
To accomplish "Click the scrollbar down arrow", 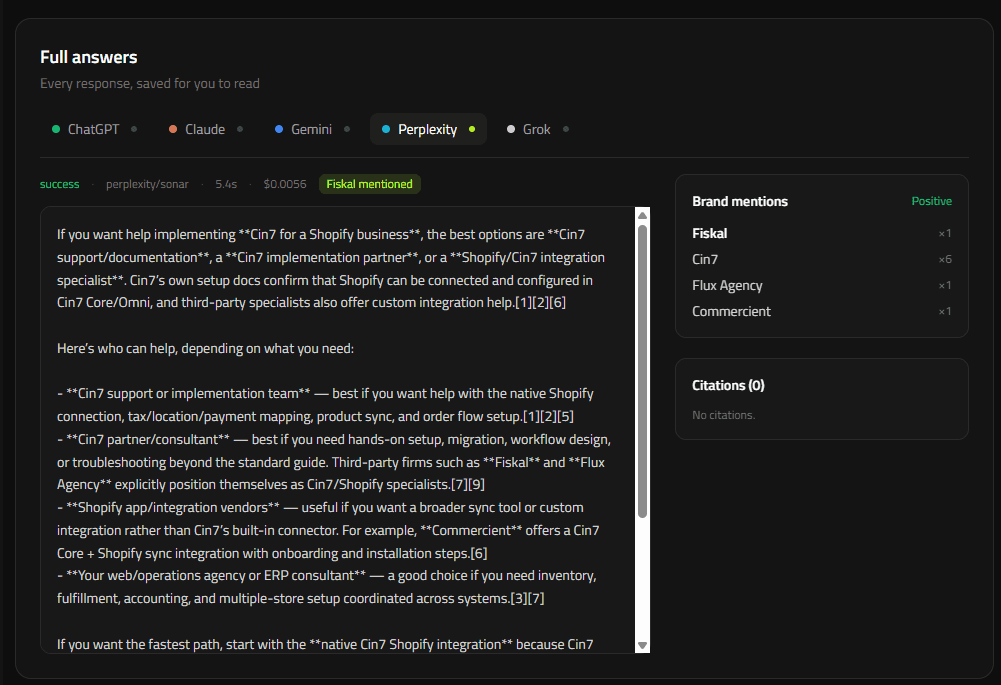I will click(x=642, y=645).
